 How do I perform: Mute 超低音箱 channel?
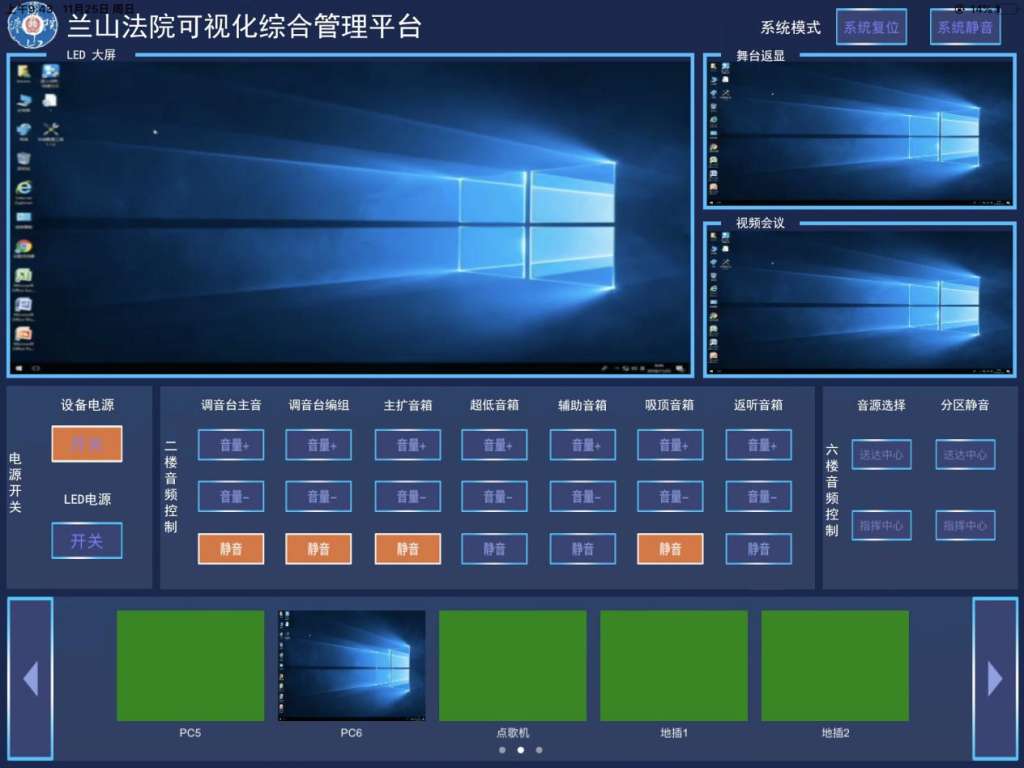coord(494,549)
